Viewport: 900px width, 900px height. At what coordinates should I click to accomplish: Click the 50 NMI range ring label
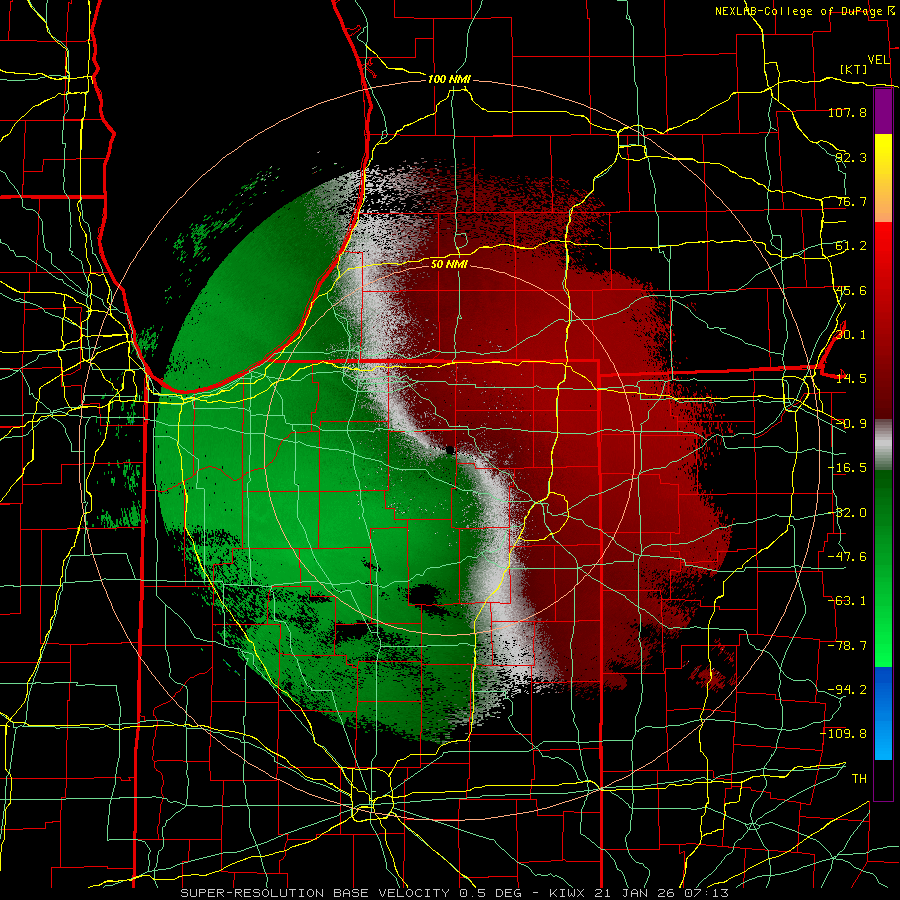tap(449, 264)
